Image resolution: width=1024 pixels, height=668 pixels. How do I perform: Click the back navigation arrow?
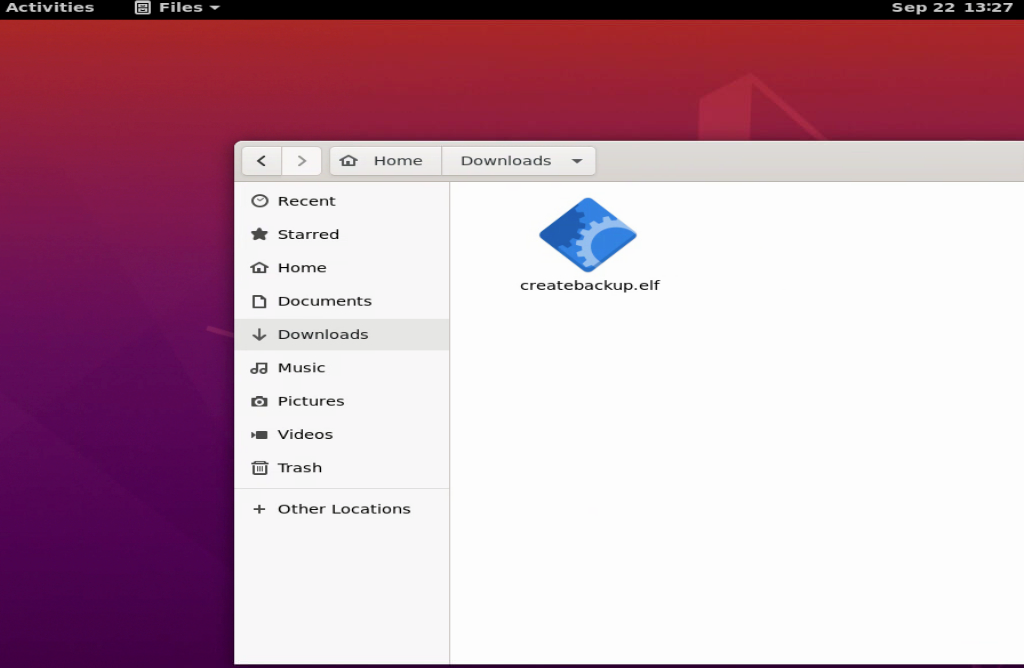(x=261, y=161)
